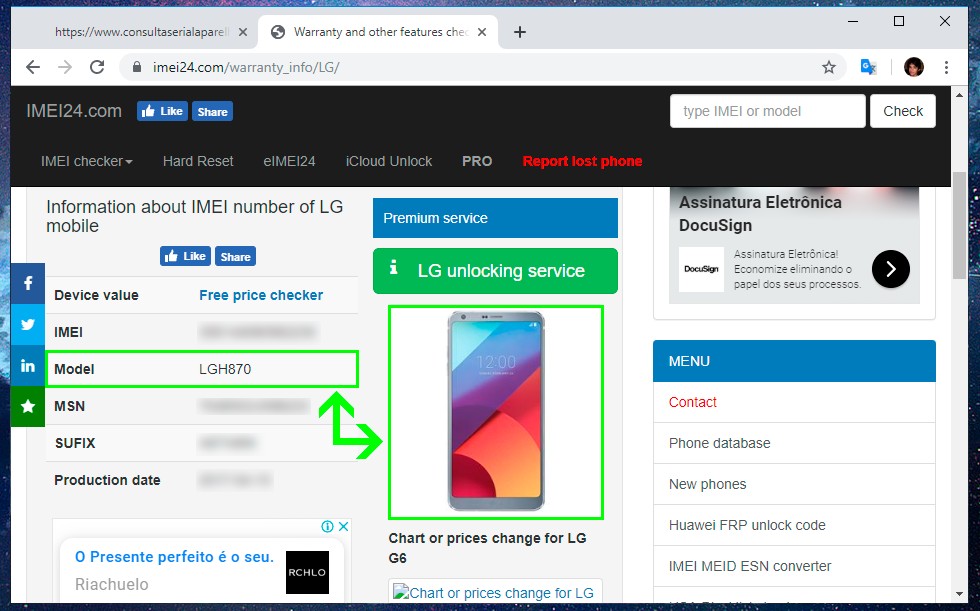
Task: Click the Check button
Action: tap(902, 111)
